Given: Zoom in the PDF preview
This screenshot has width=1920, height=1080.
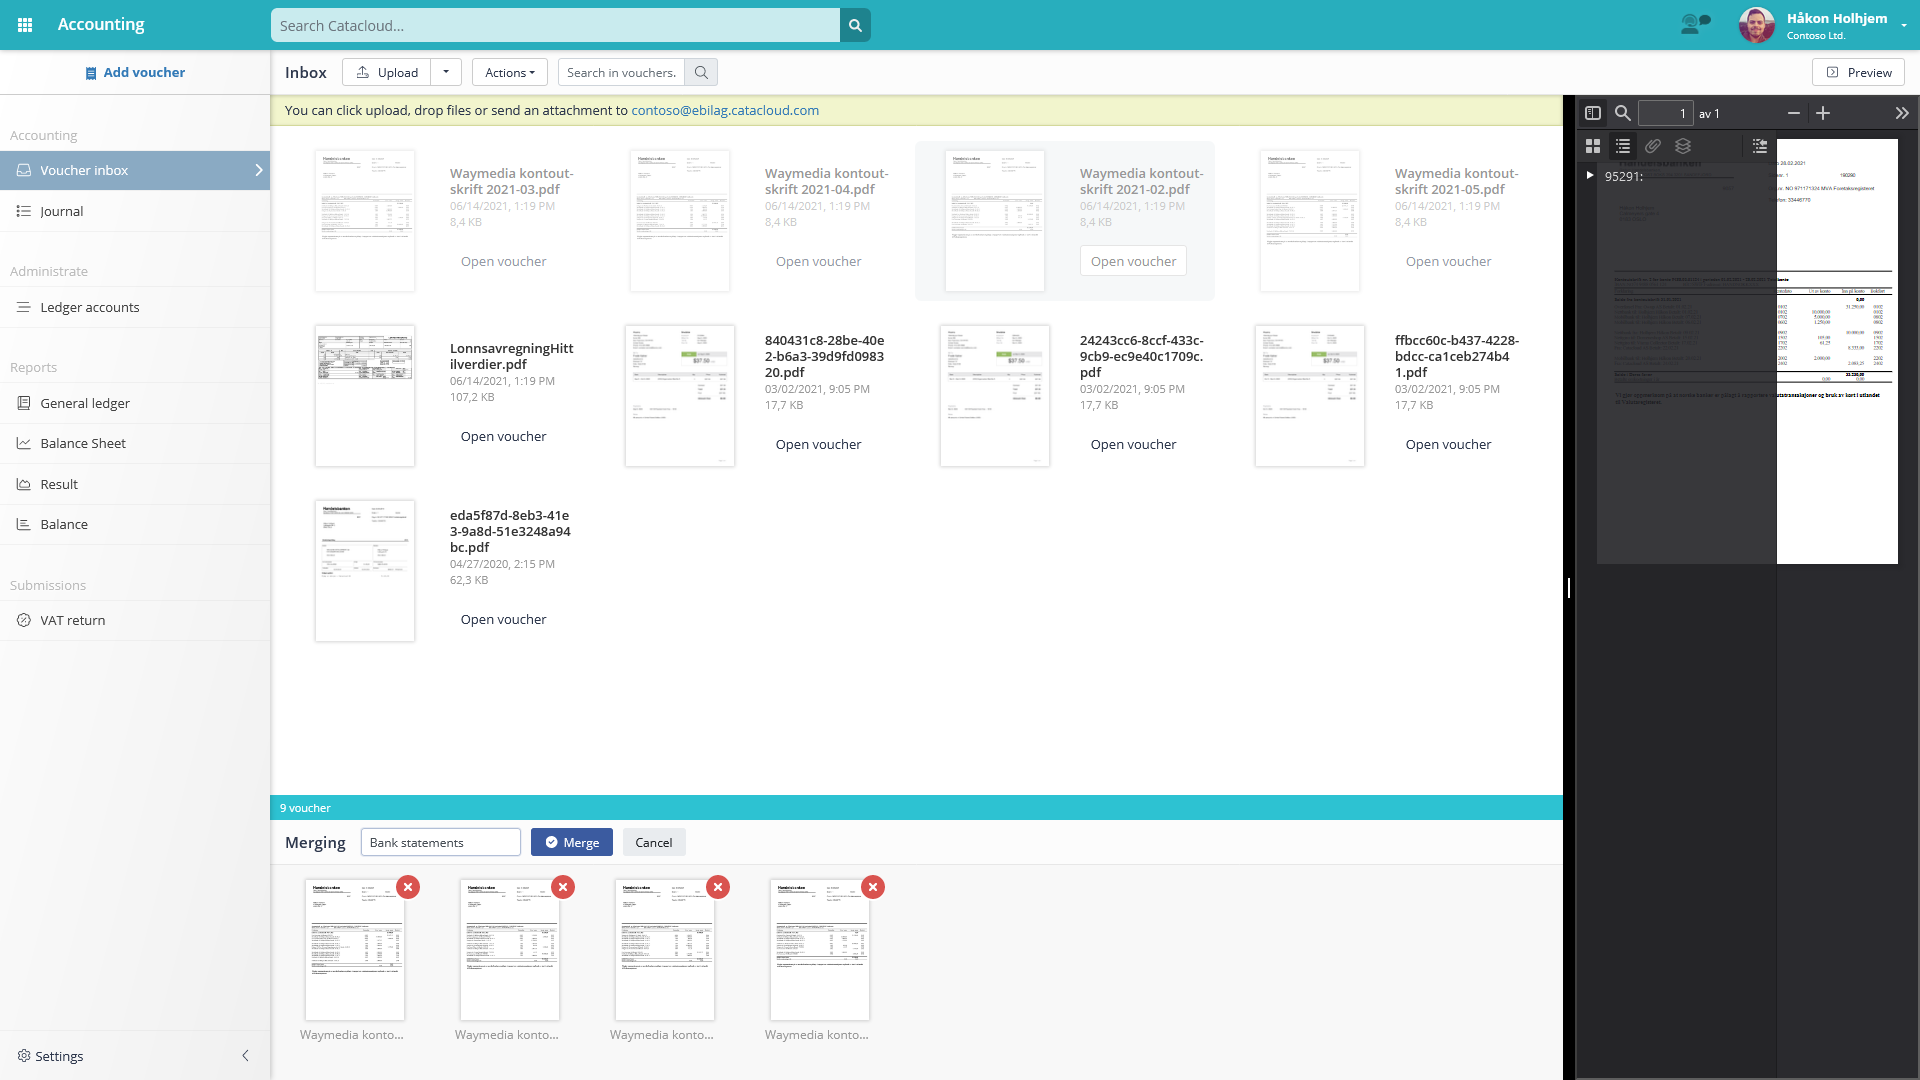Looking at the screenshot, I should point(1823,113).
